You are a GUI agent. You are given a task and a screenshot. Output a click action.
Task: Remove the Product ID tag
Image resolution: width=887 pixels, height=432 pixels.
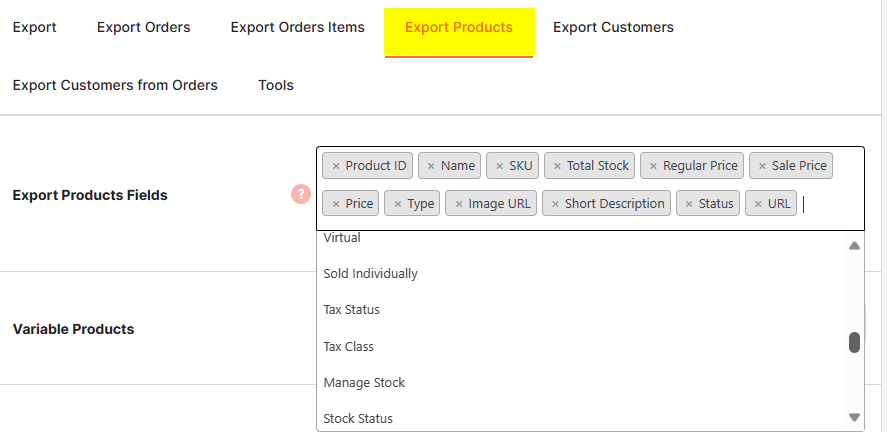(x=336, y=166)
